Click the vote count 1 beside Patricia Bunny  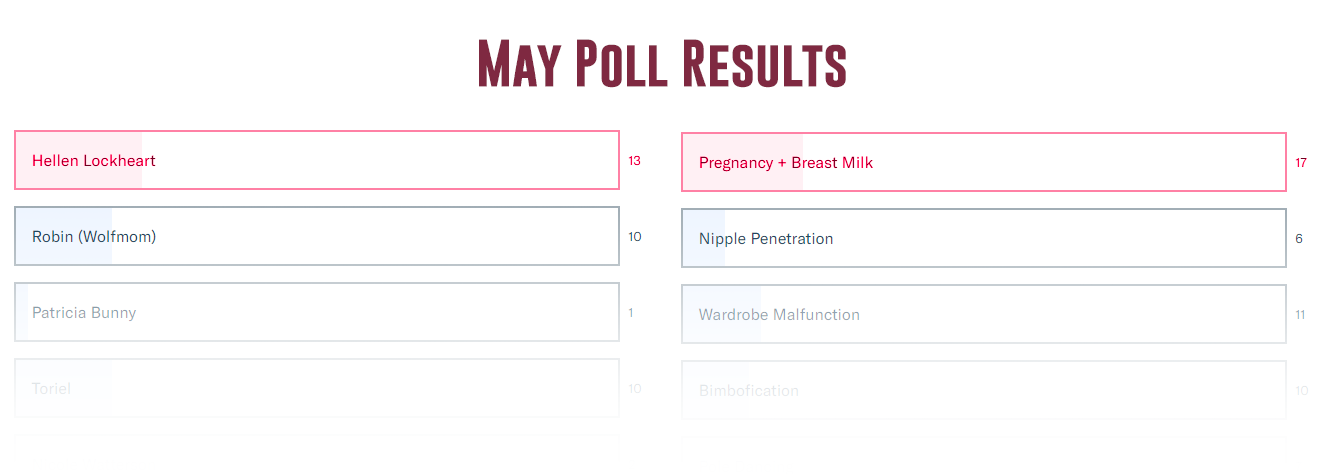631,312
